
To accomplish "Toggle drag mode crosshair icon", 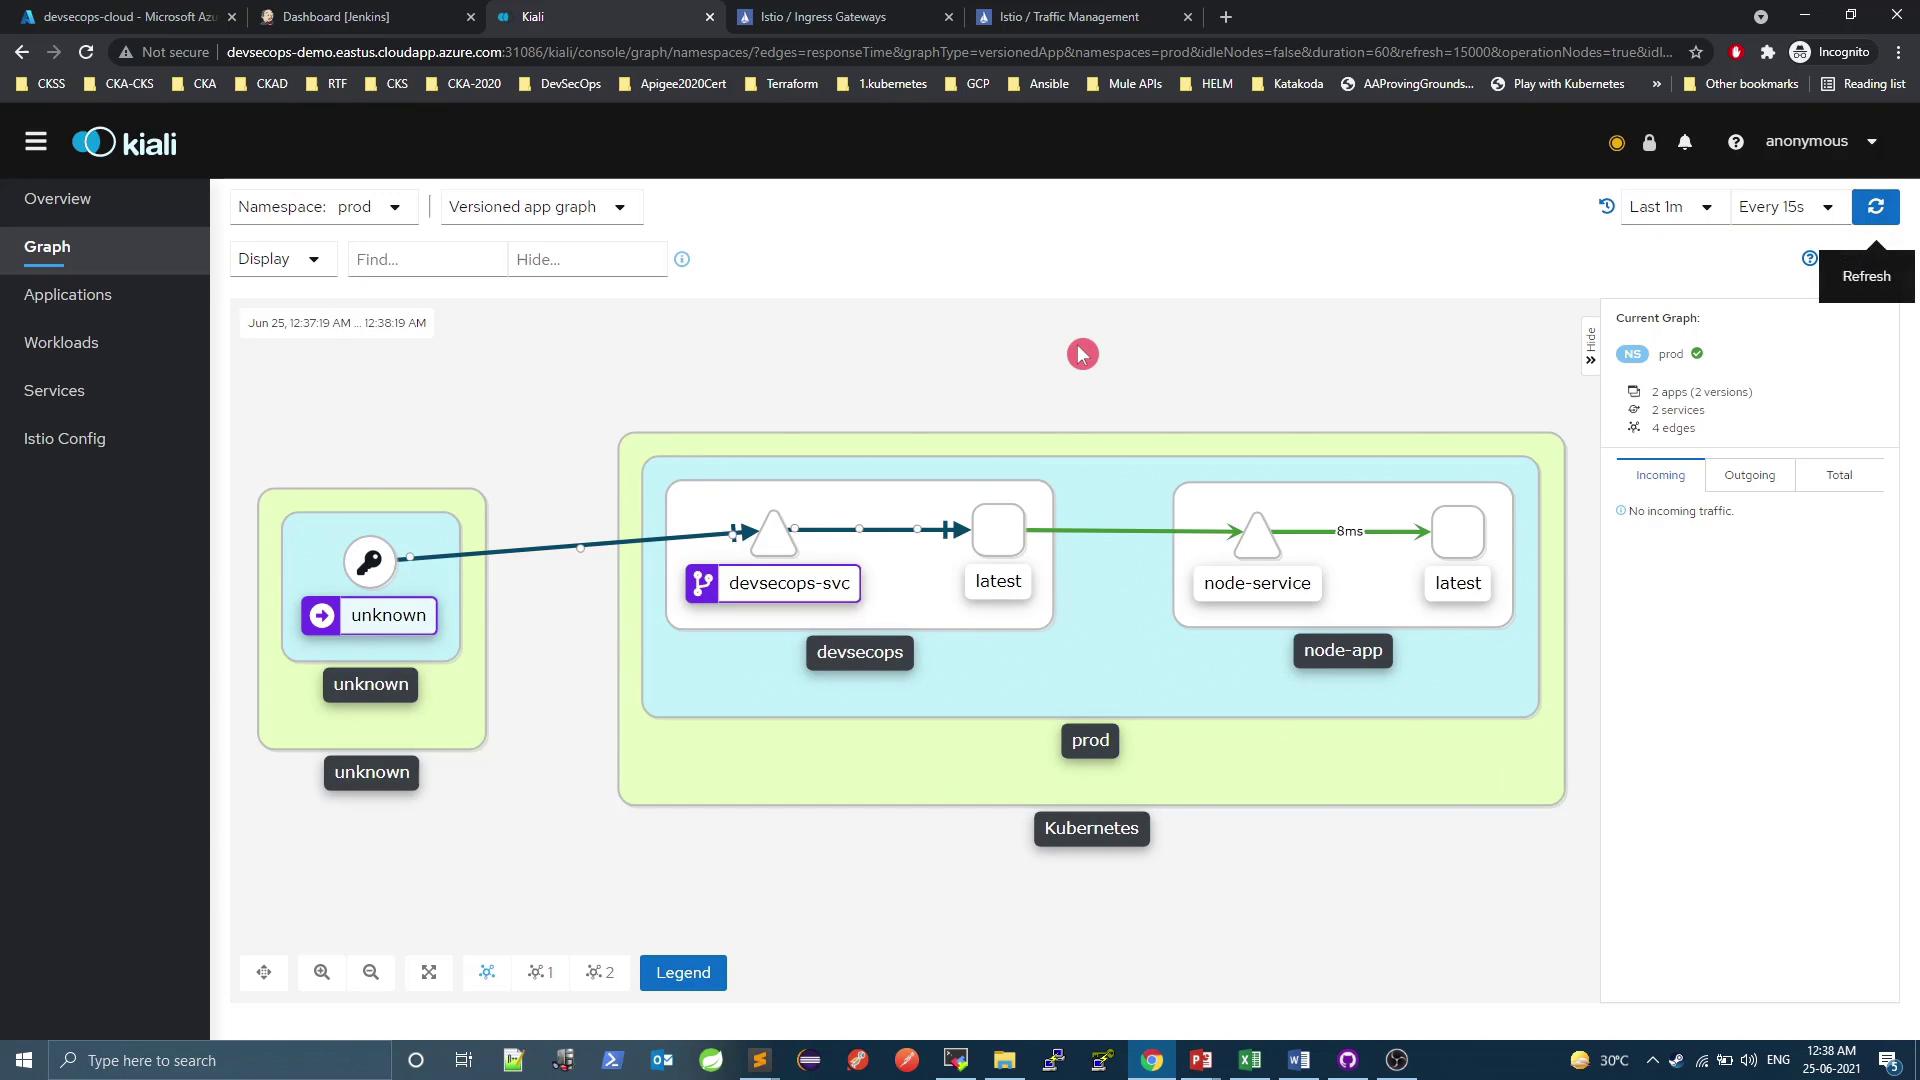I will (x=264, y=972).
